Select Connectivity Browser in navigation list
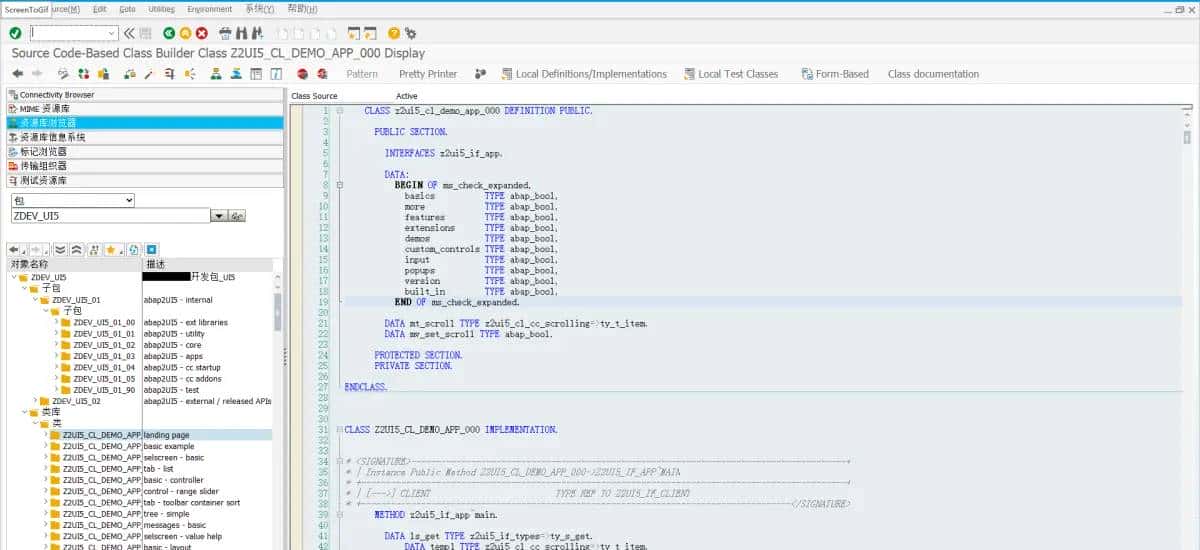1200x550 pixels. [x=144, y=94]
